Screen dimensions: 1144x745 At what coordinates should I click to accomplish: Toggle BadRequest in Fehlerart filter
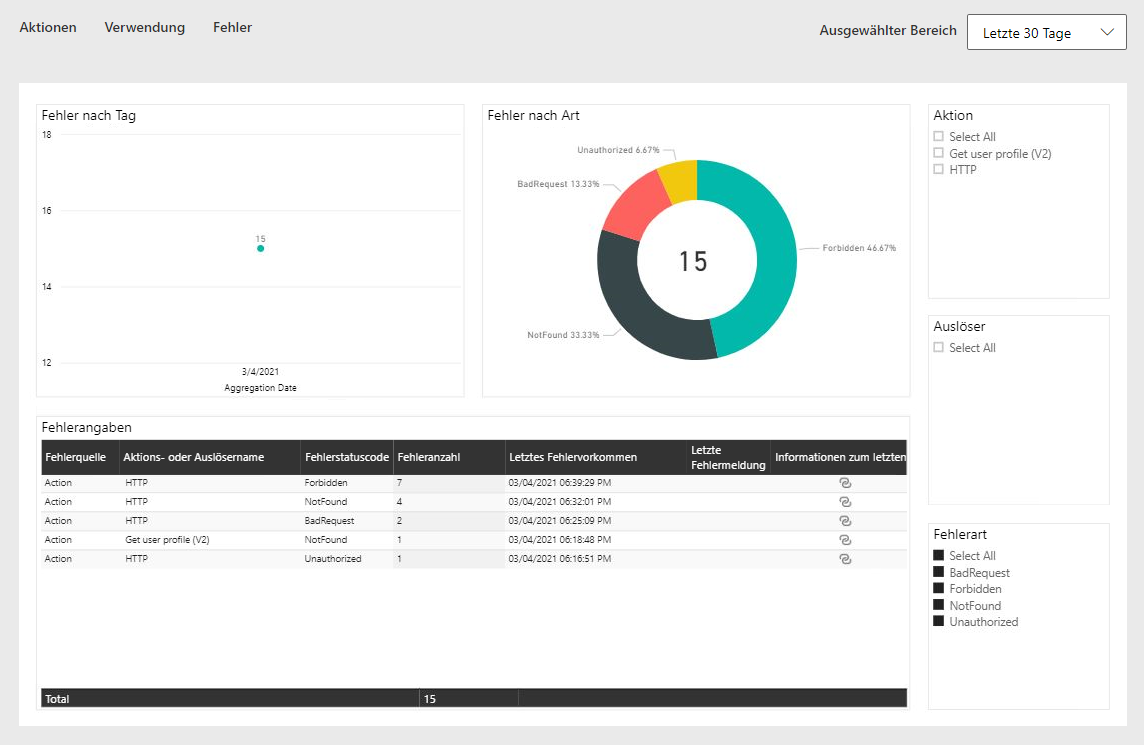tap(938, 573)
